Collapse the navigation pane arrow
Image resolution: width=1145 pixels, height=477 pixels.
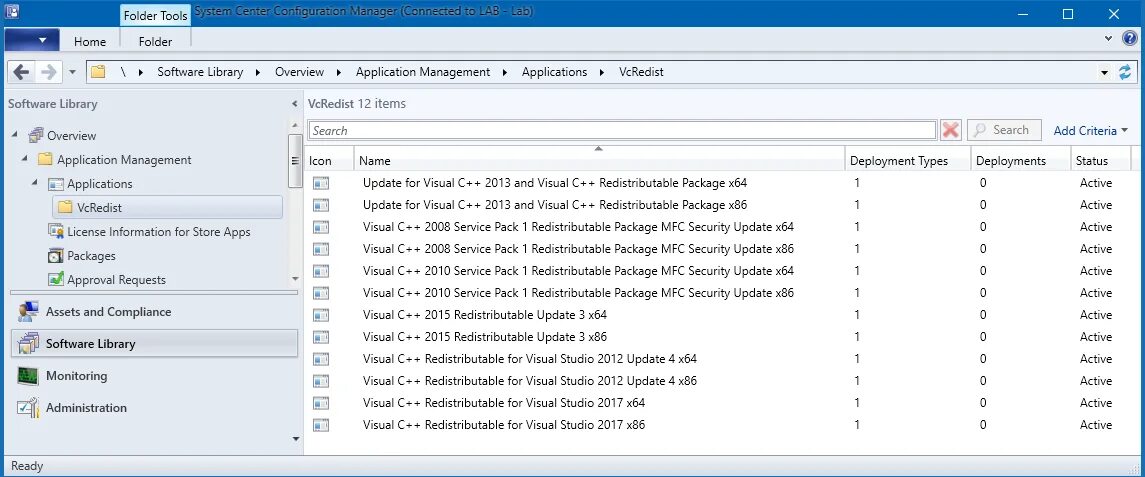tap(294, 104)
